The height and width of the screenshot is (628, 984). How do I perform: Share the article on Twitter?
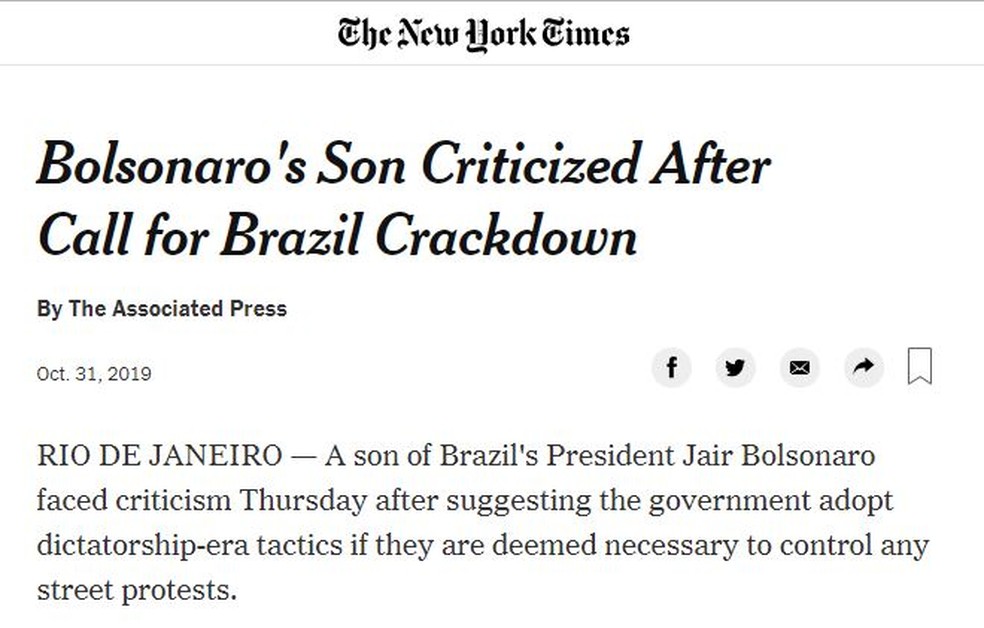point(735,367)
